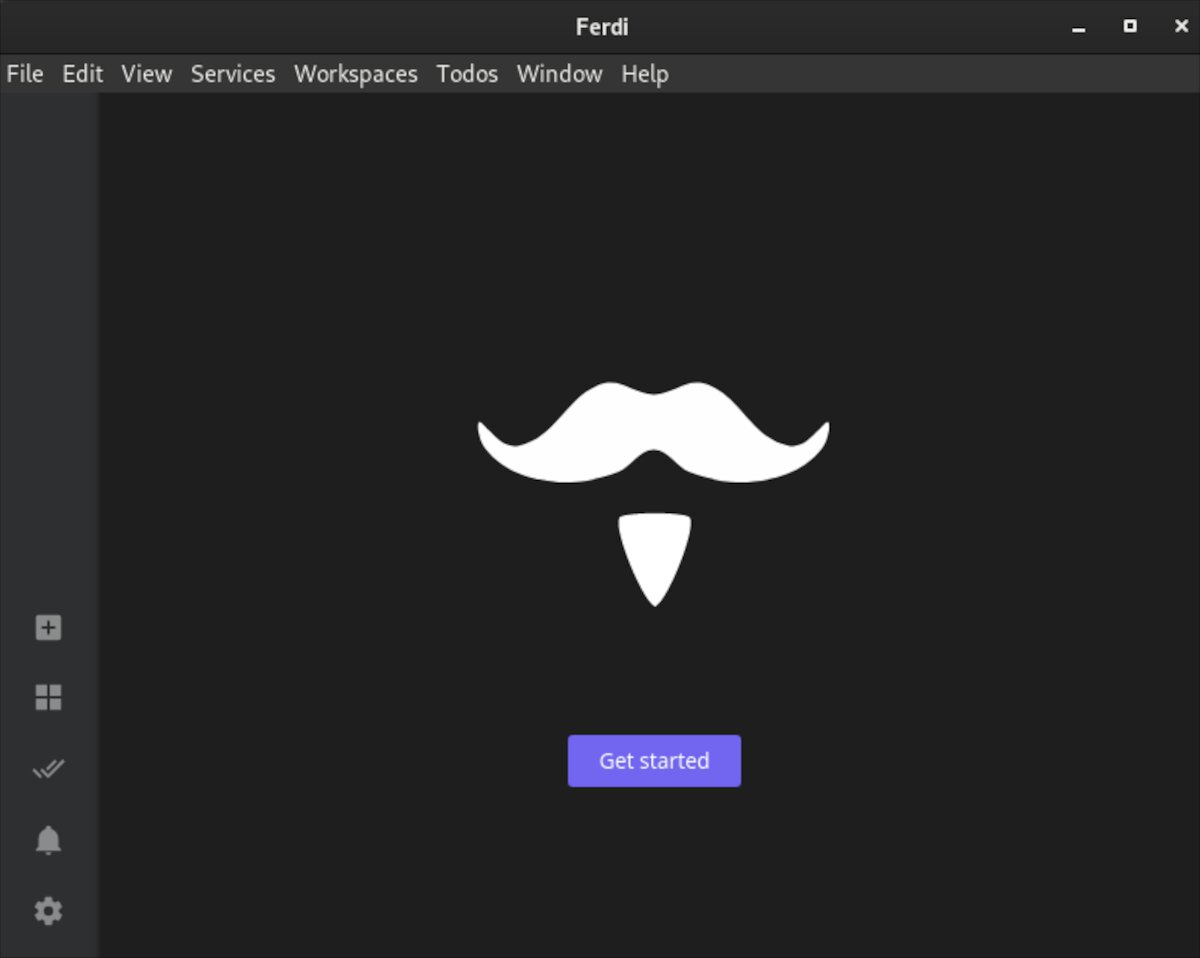Select the Todos menu item
Viewport: 1200px width, 958px height.
coord(467,74)
